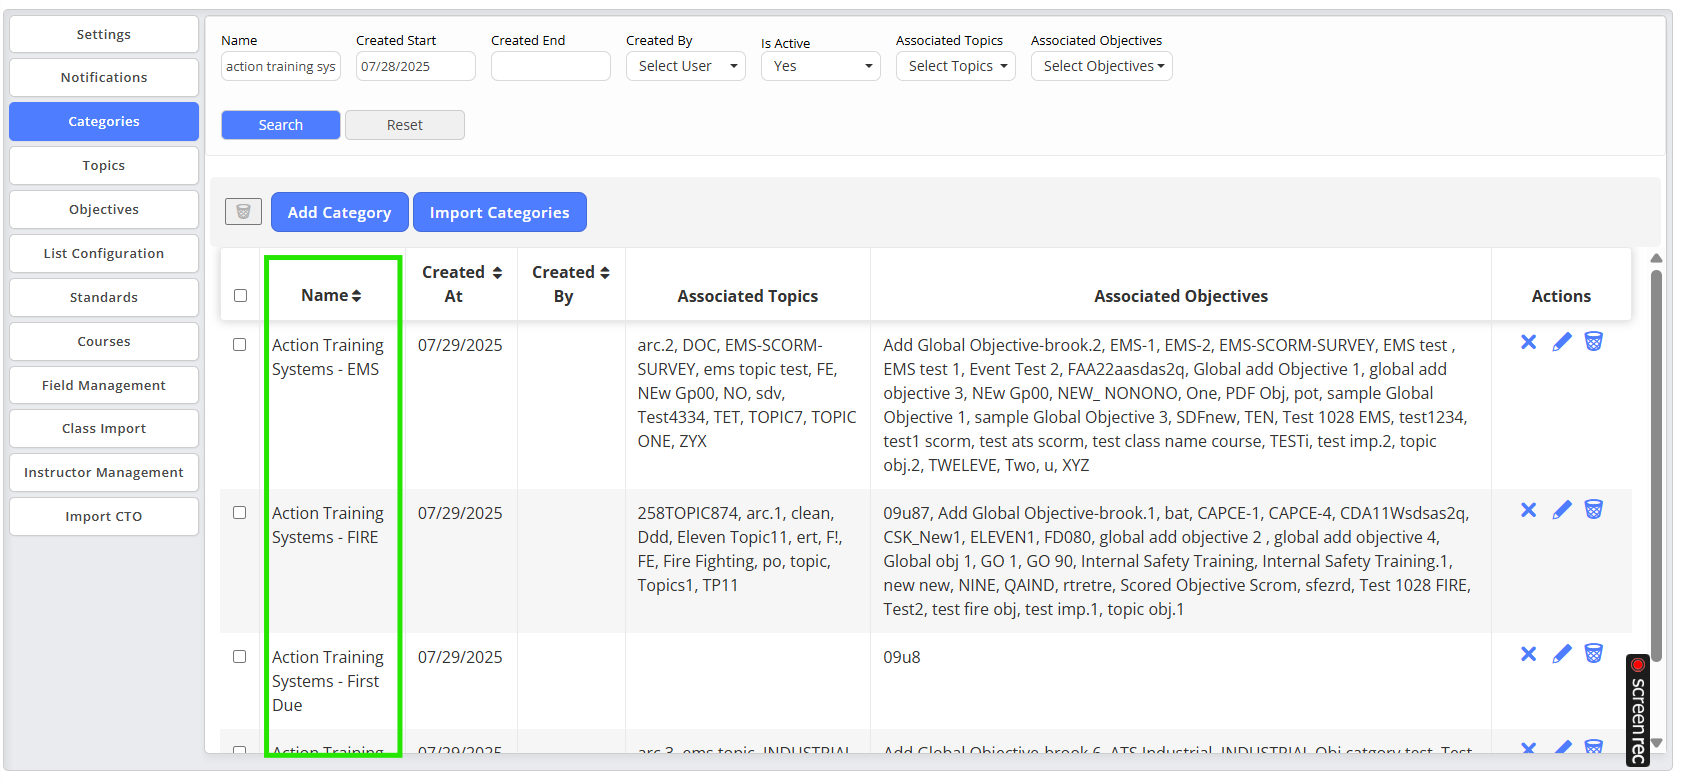This screenshot has height=783, width=1684.
Task: Deactivate the Action Training Systems - EMS category with X
Action: 1528,342
